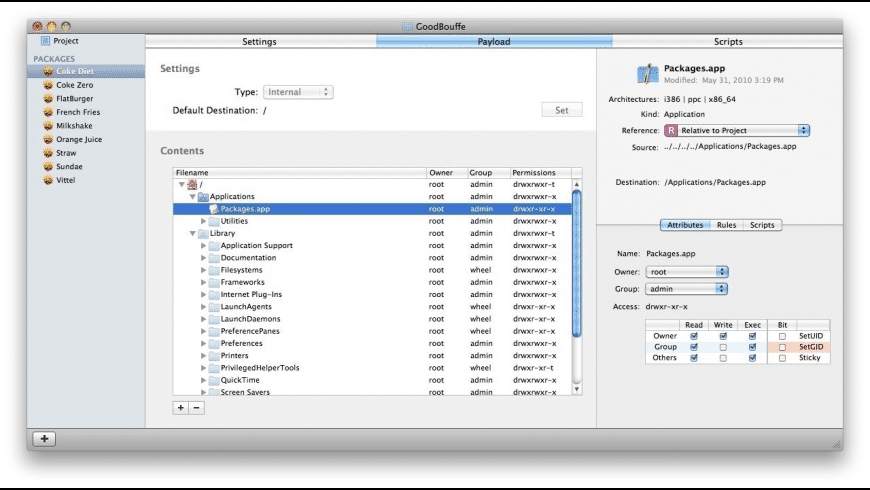
Task: Click the Packages.app icon in the inspector
Action: tap(647, 73)
